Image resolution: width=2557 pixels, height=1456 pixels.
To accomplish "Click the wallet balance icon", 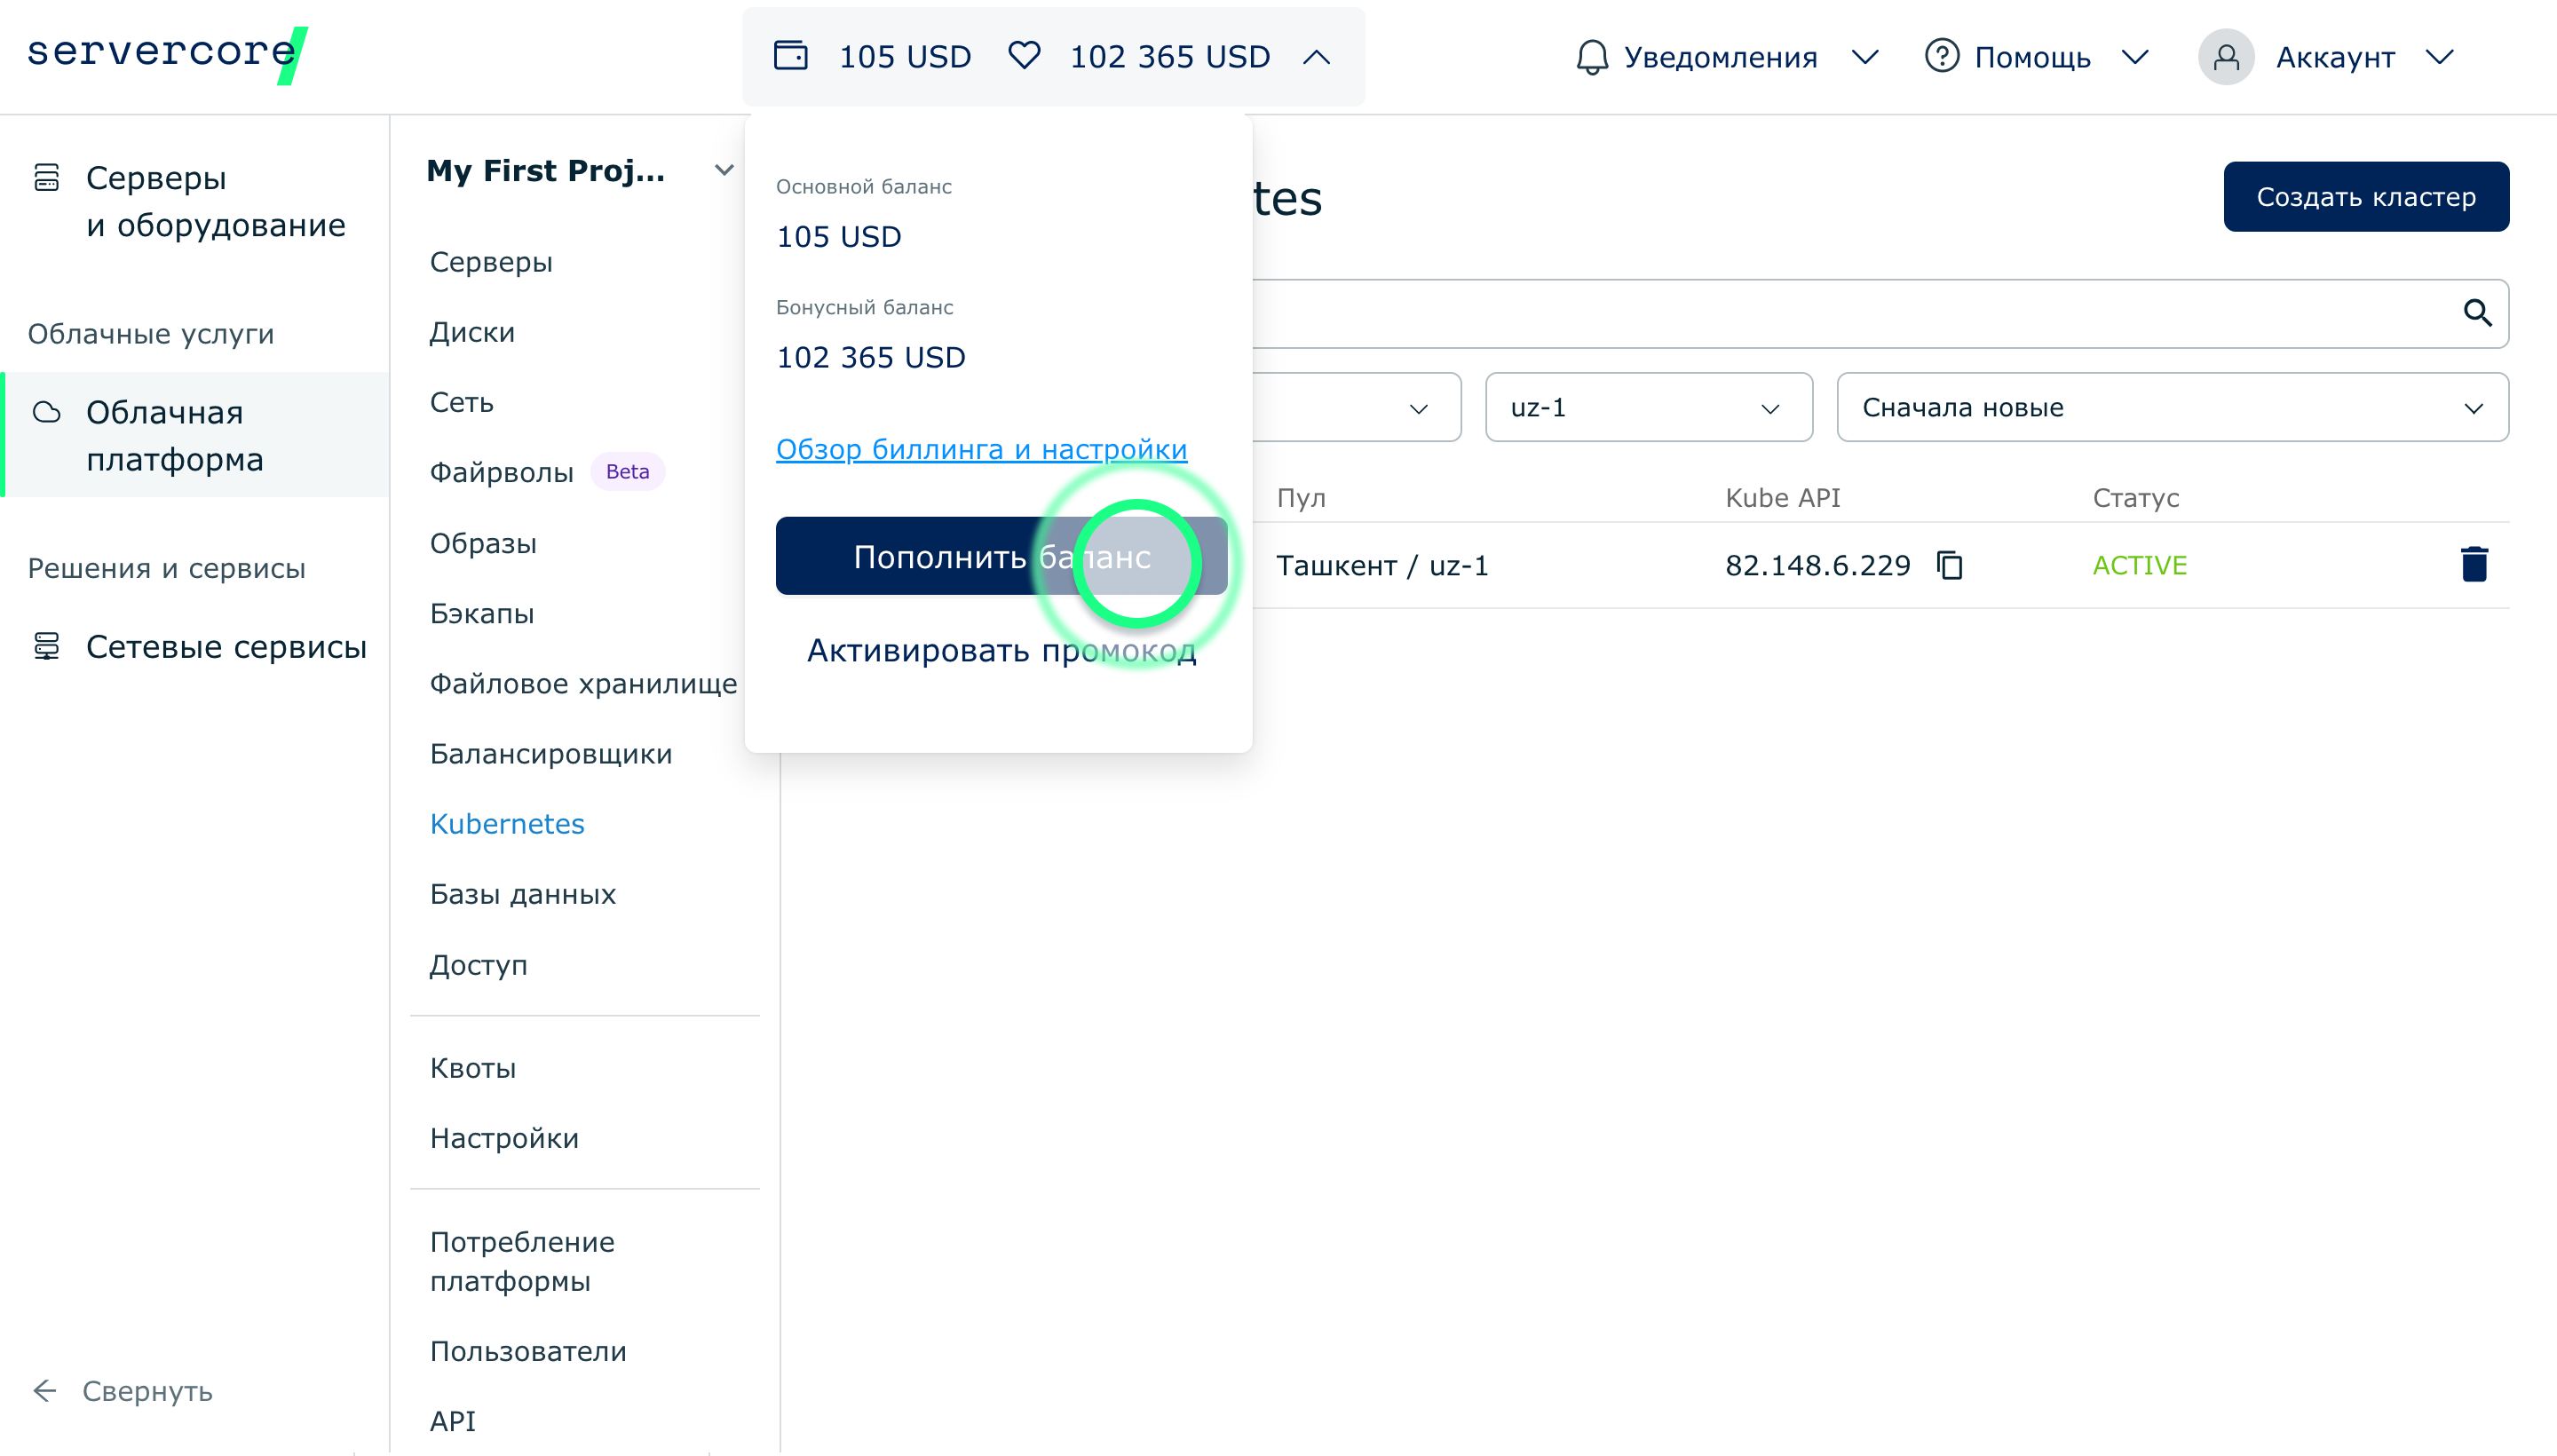I will [x=790, y=56].
